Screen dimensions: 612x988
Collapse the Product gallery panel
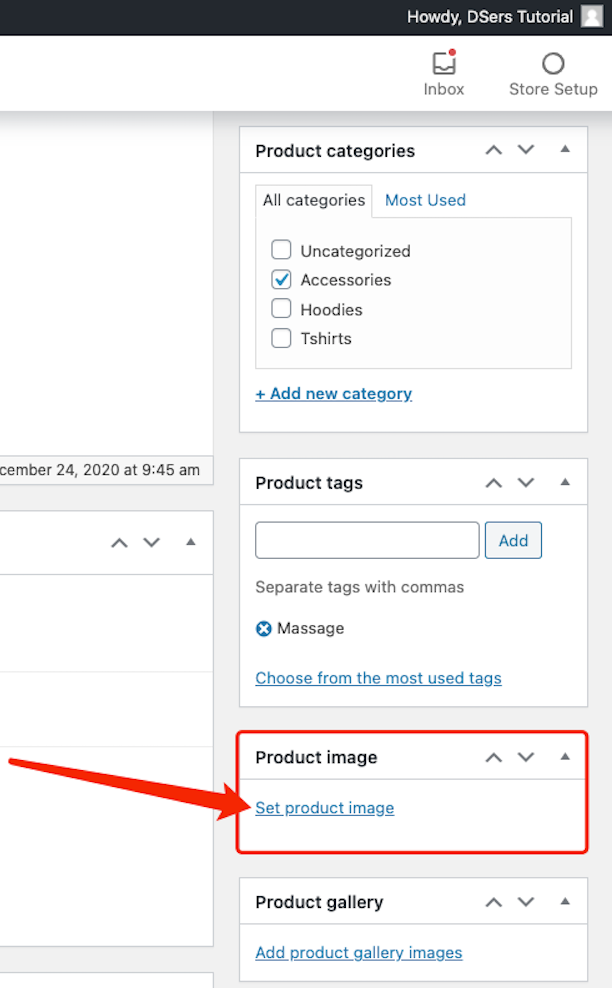pyautogui.click(x=565, y=902)
